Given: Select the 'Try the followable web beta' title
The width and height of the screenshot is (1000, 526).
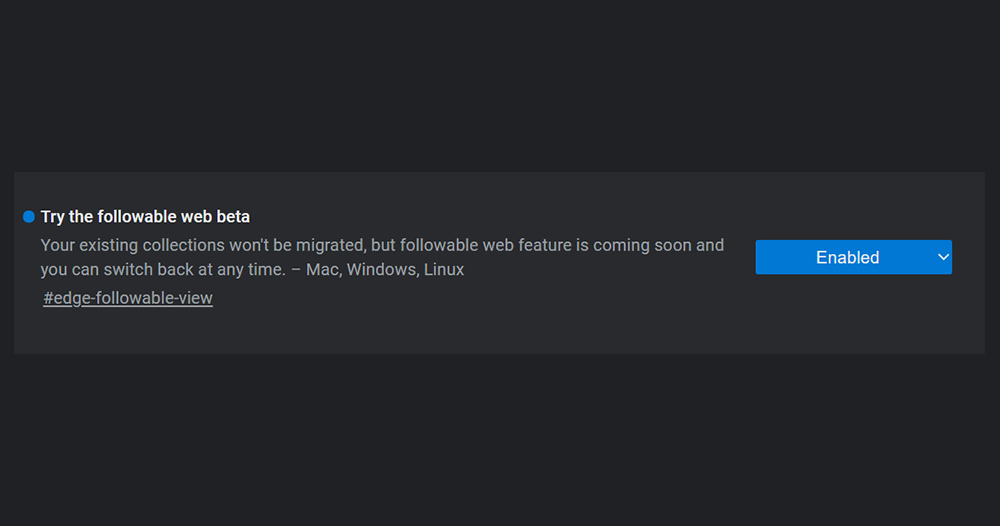Looking at the screenshot, I should tap(145, 217).
